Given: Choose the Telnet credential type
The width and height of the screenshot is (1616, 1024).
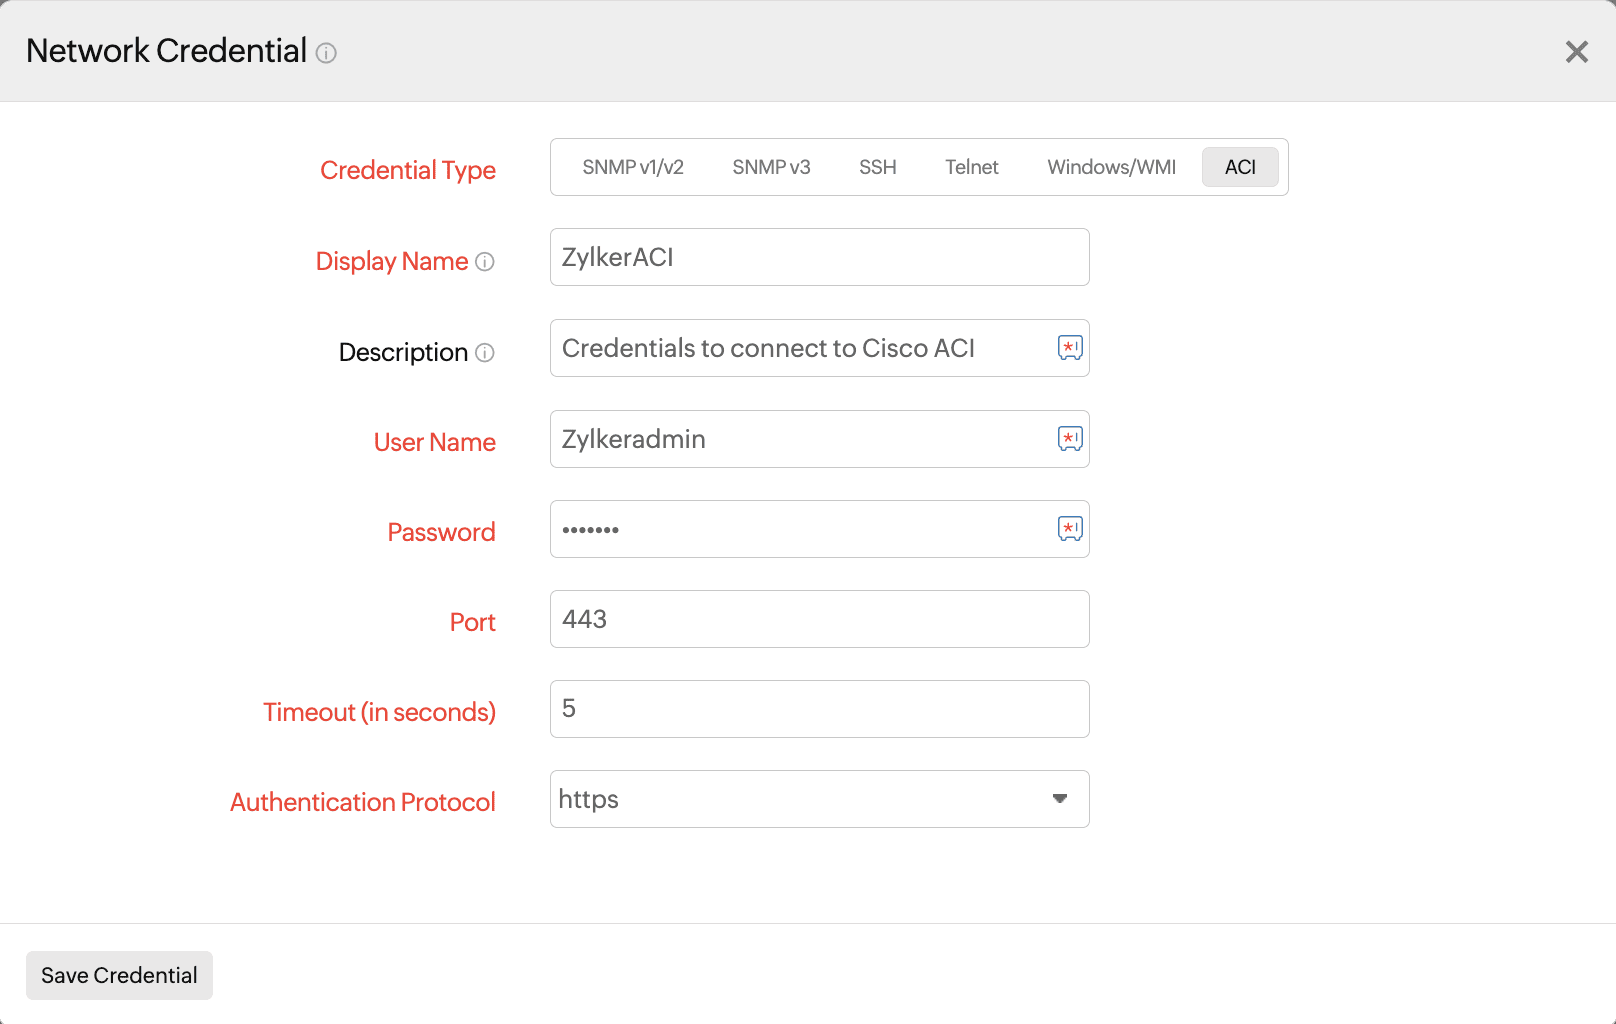Looking at the screenshot, I should click(x=971, y=167).
